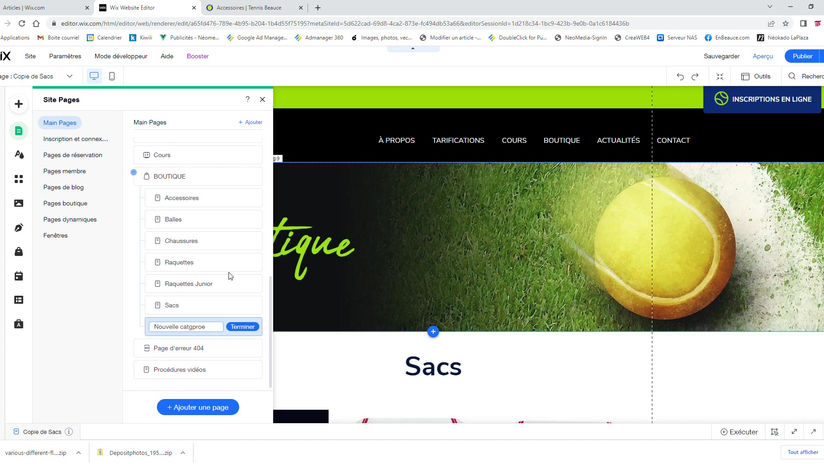Image resolution: width=824 pixels, height=464 pixels.
Task: Open various-different zip download options
Action: 78,453
